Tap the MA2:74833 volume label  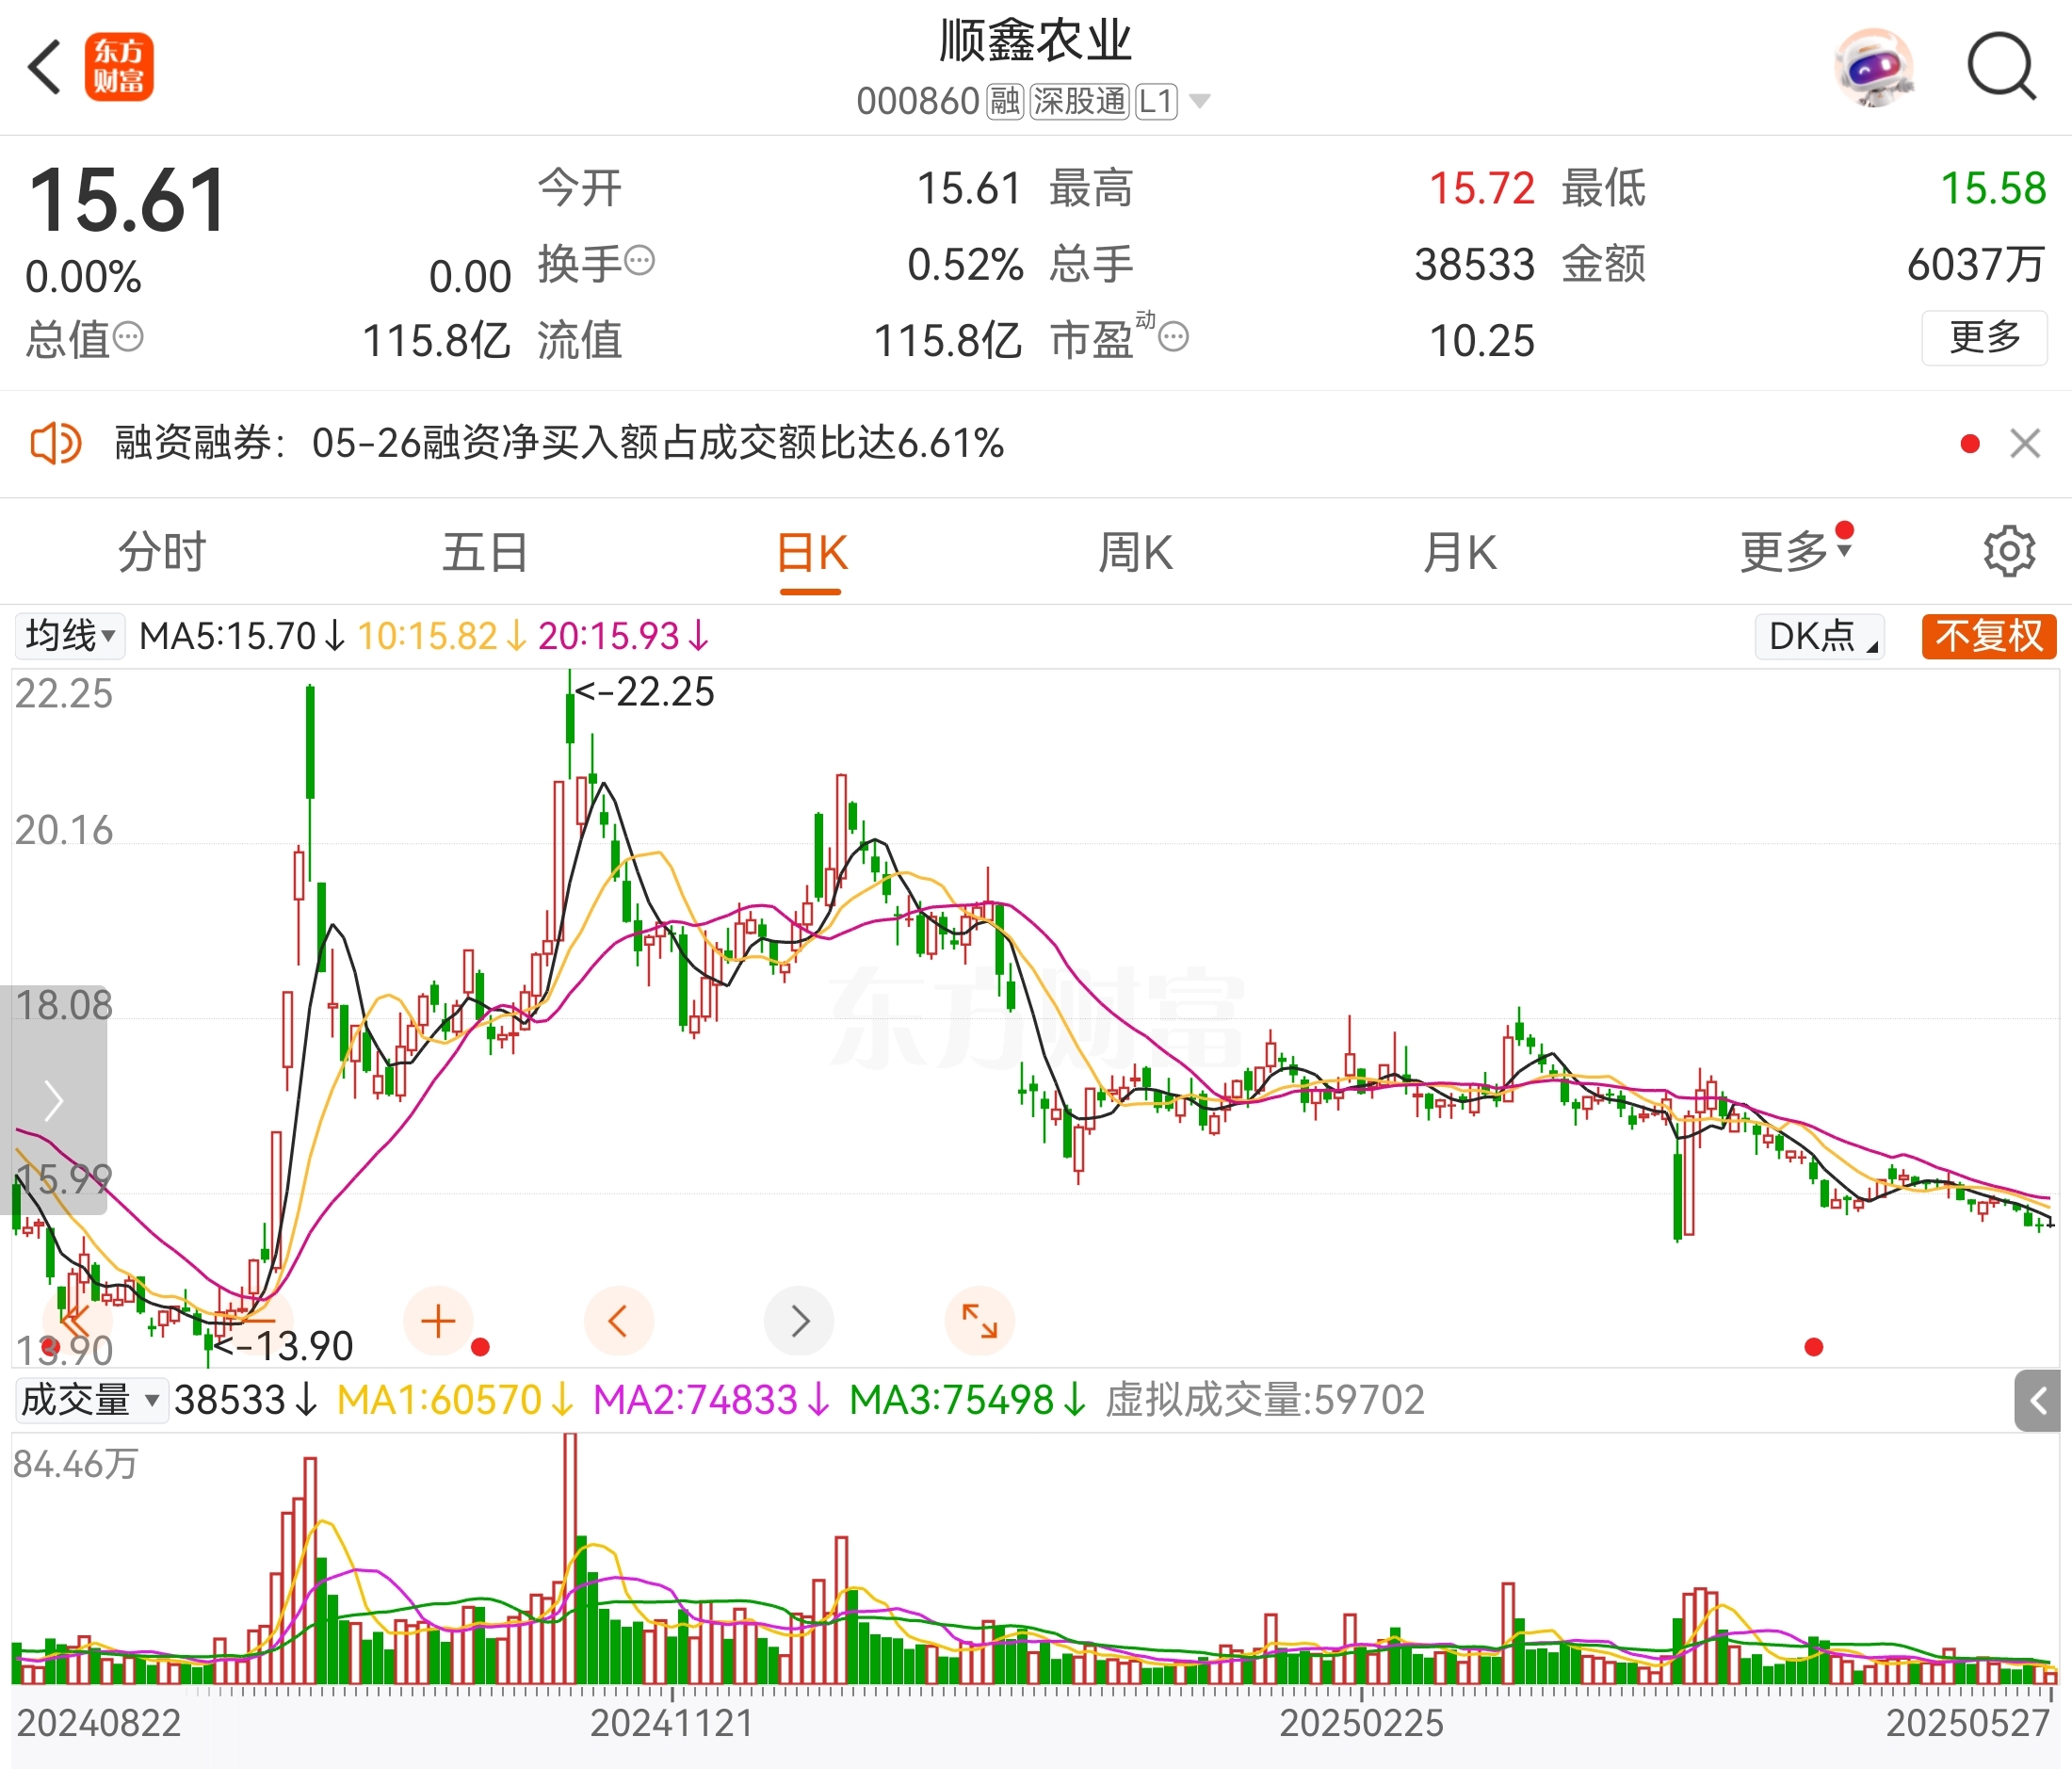(x=712, y=1400)
